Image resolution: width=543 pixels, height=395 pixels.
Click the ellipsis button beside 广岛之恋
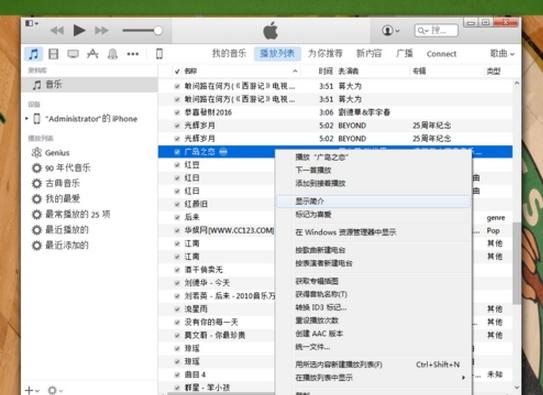[224, 152]
